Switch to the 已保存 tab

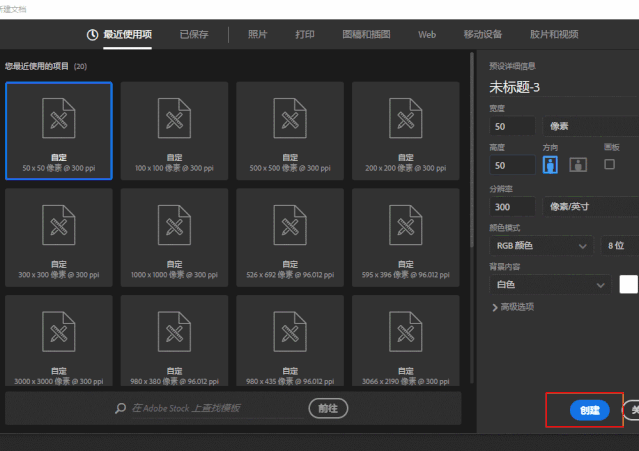point(194,35)
